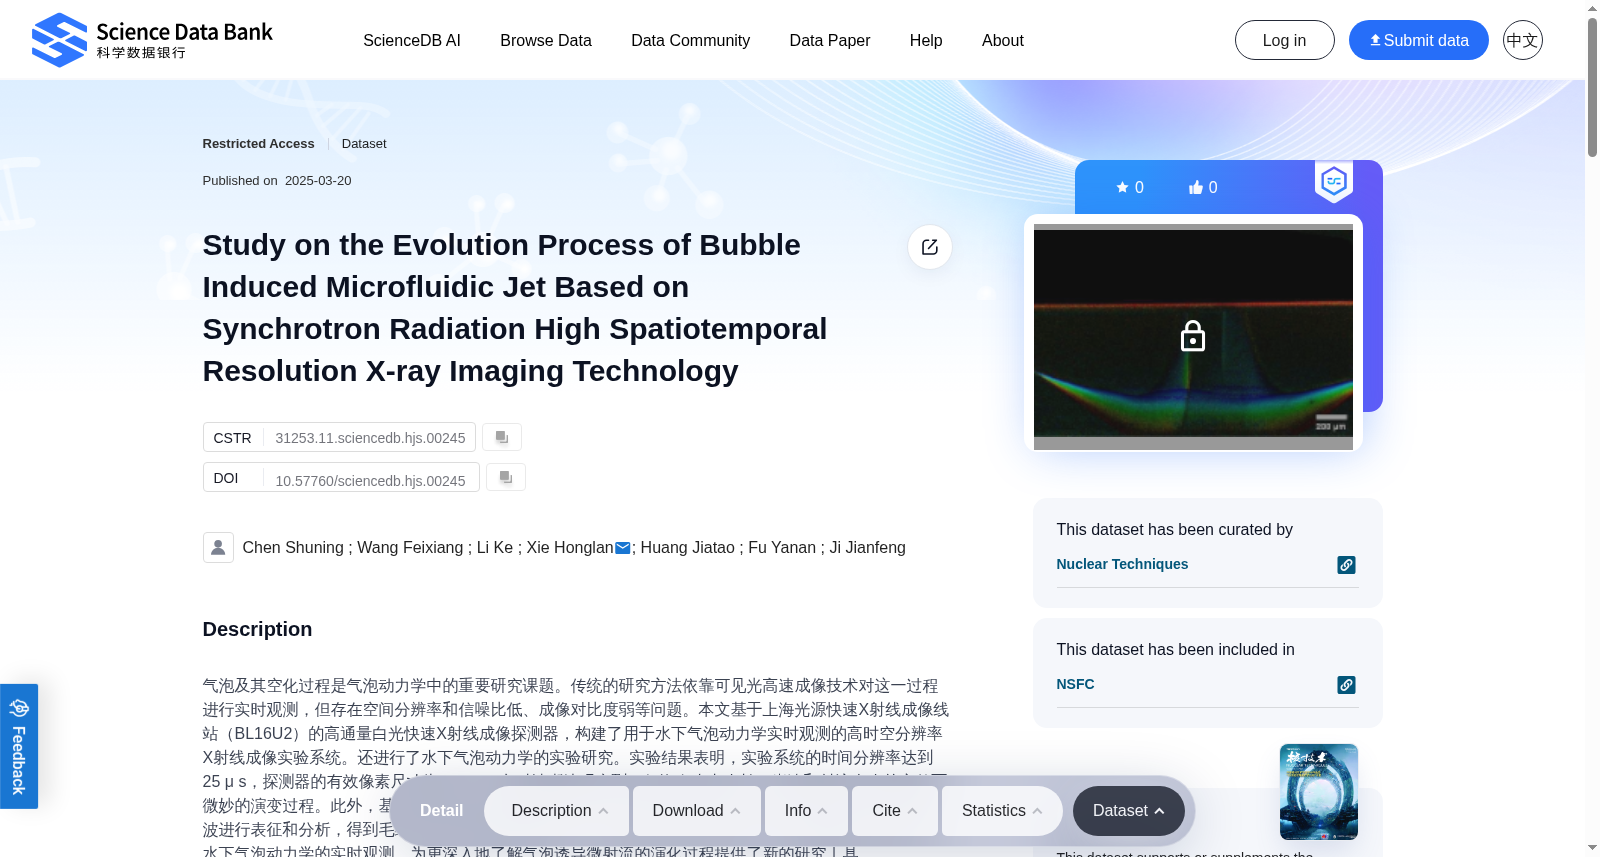Click the thumbs-up like icon
1600x857 pixels.
coord(1196,187)
